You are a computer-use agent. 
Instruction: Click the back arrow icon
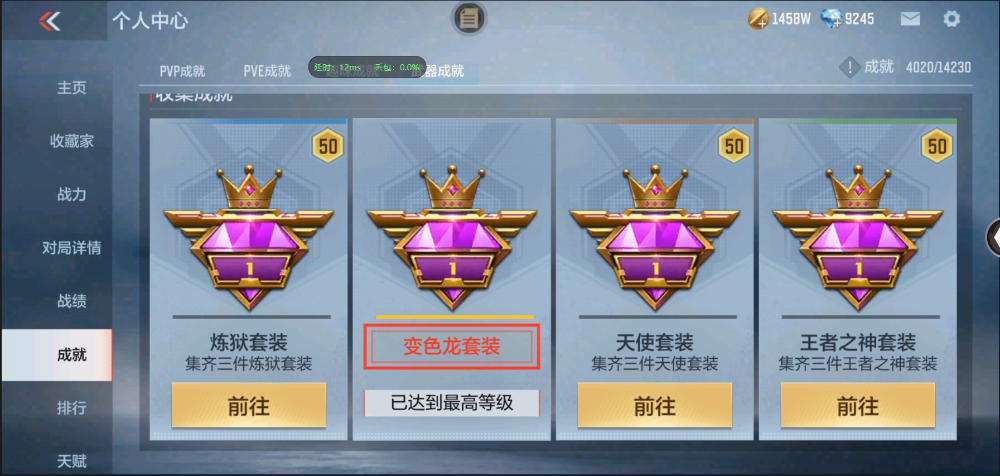[x=49, y=20]
